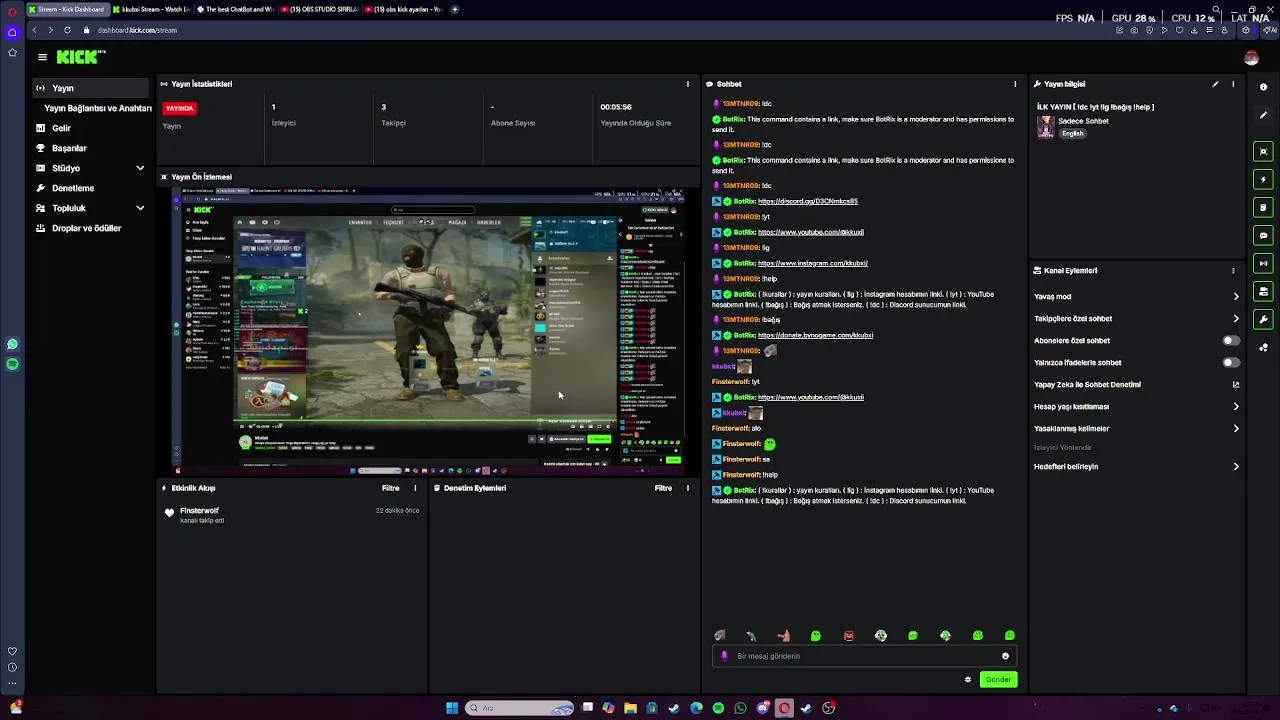
Task: Open WhatsApp from the taskbar
Action: point(740,708)
